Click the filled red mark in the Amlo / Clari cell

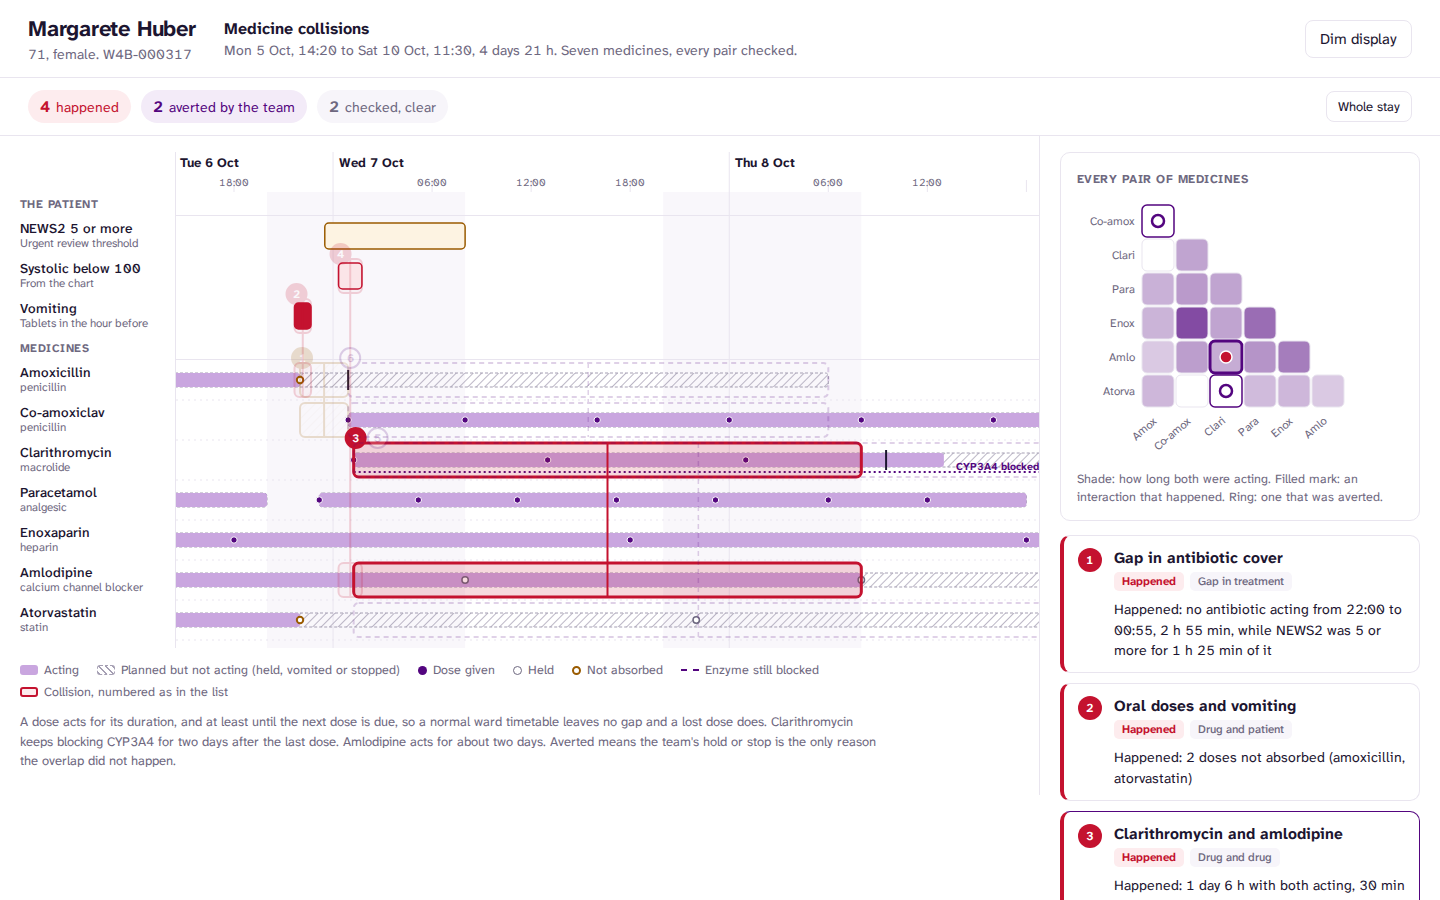pos(1226,357)
